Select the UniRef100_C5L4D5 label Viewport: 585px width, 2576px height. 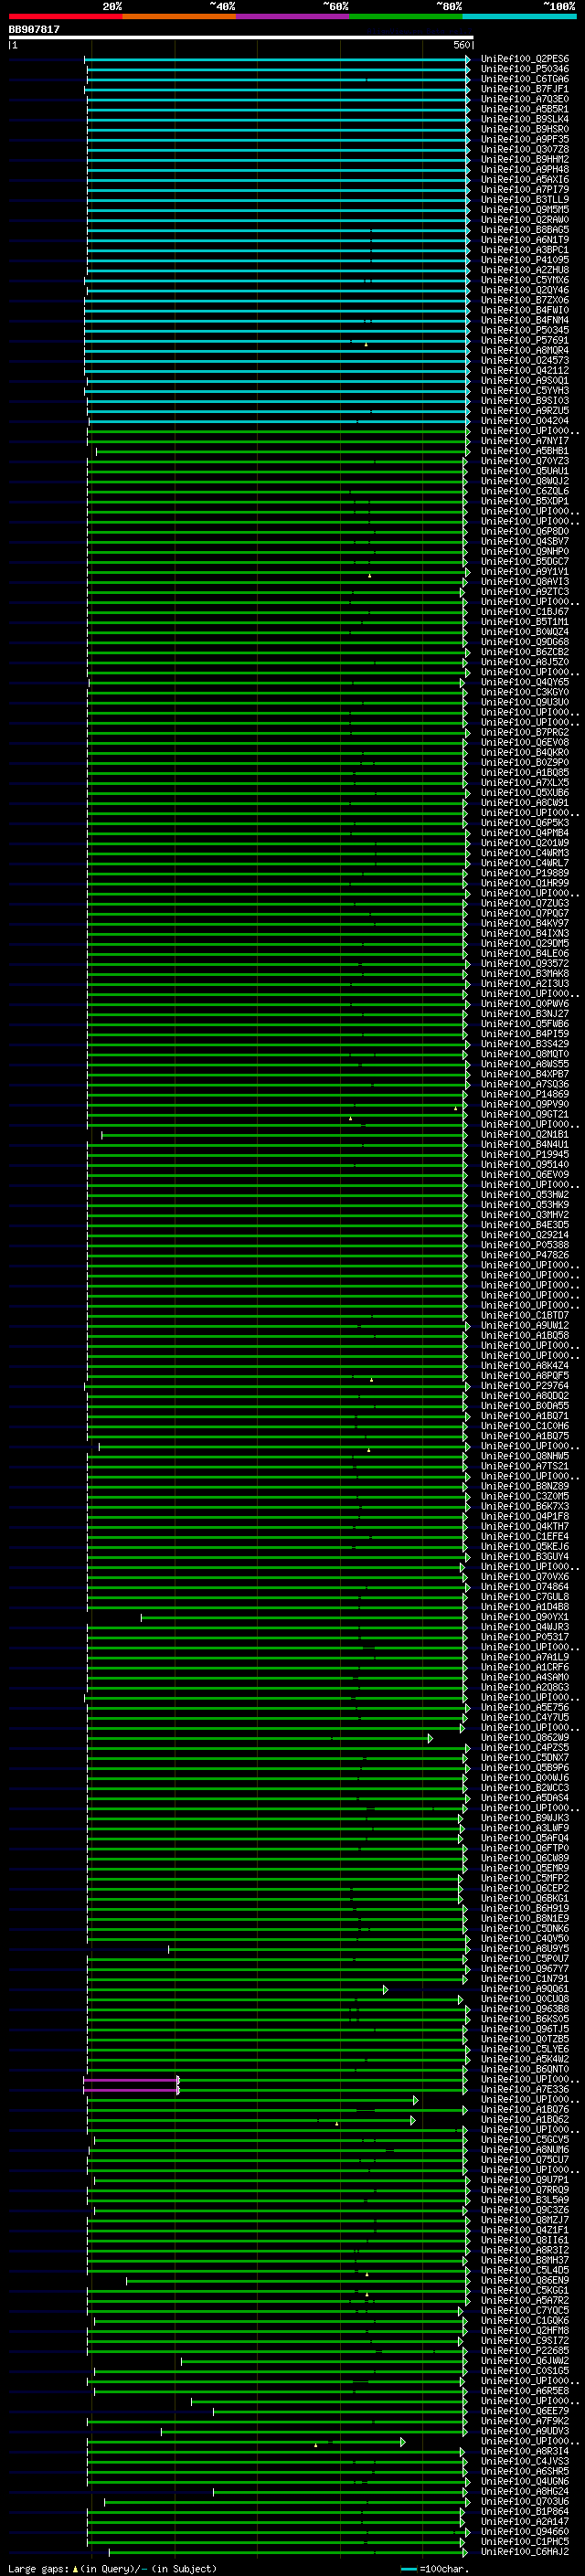[524, 2270]
